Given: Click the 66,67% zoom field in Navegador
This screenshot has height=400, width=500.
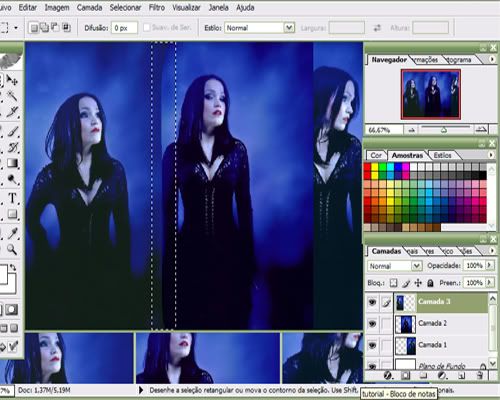Looking at the screenshot, I should tap(384, 130).
